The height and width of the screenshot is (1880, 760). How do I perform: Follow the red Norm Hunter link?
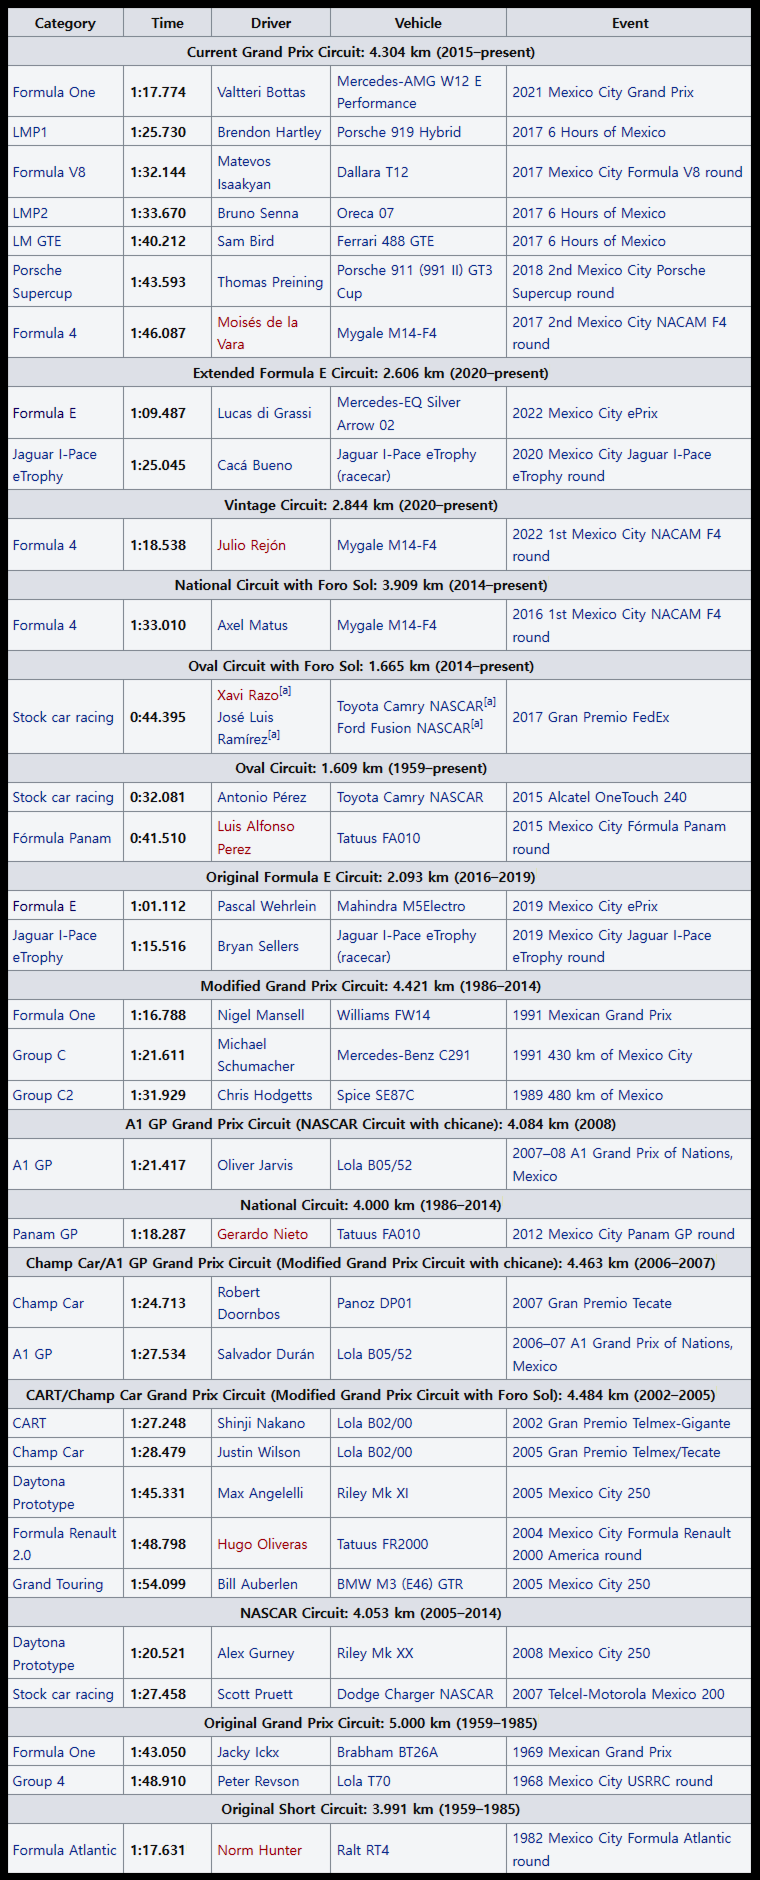[x=259, y=1850]
